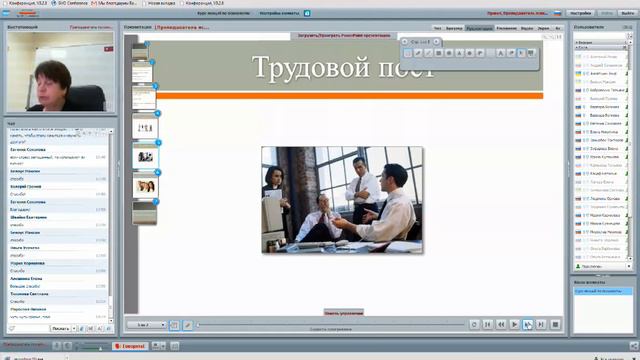
Task: Stop the presentation playback
Action: [555, 324]
